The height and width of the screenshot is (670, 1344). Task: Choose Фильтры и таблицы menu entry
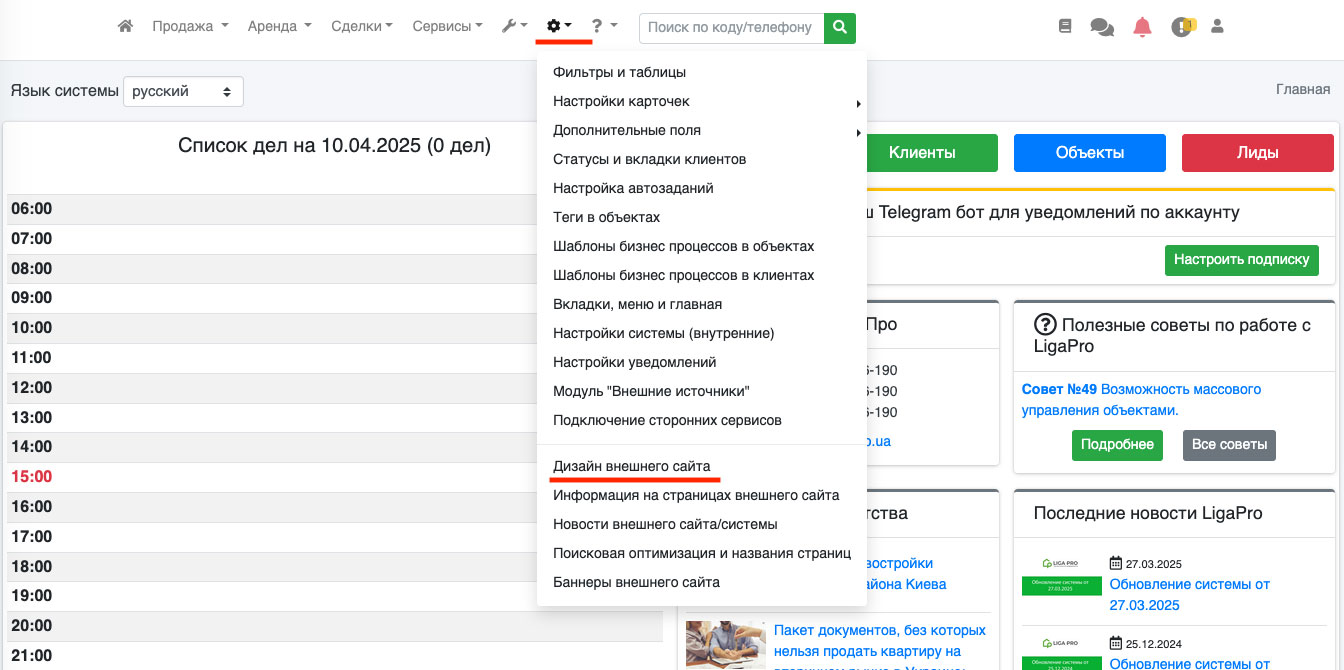pos(619,72)
